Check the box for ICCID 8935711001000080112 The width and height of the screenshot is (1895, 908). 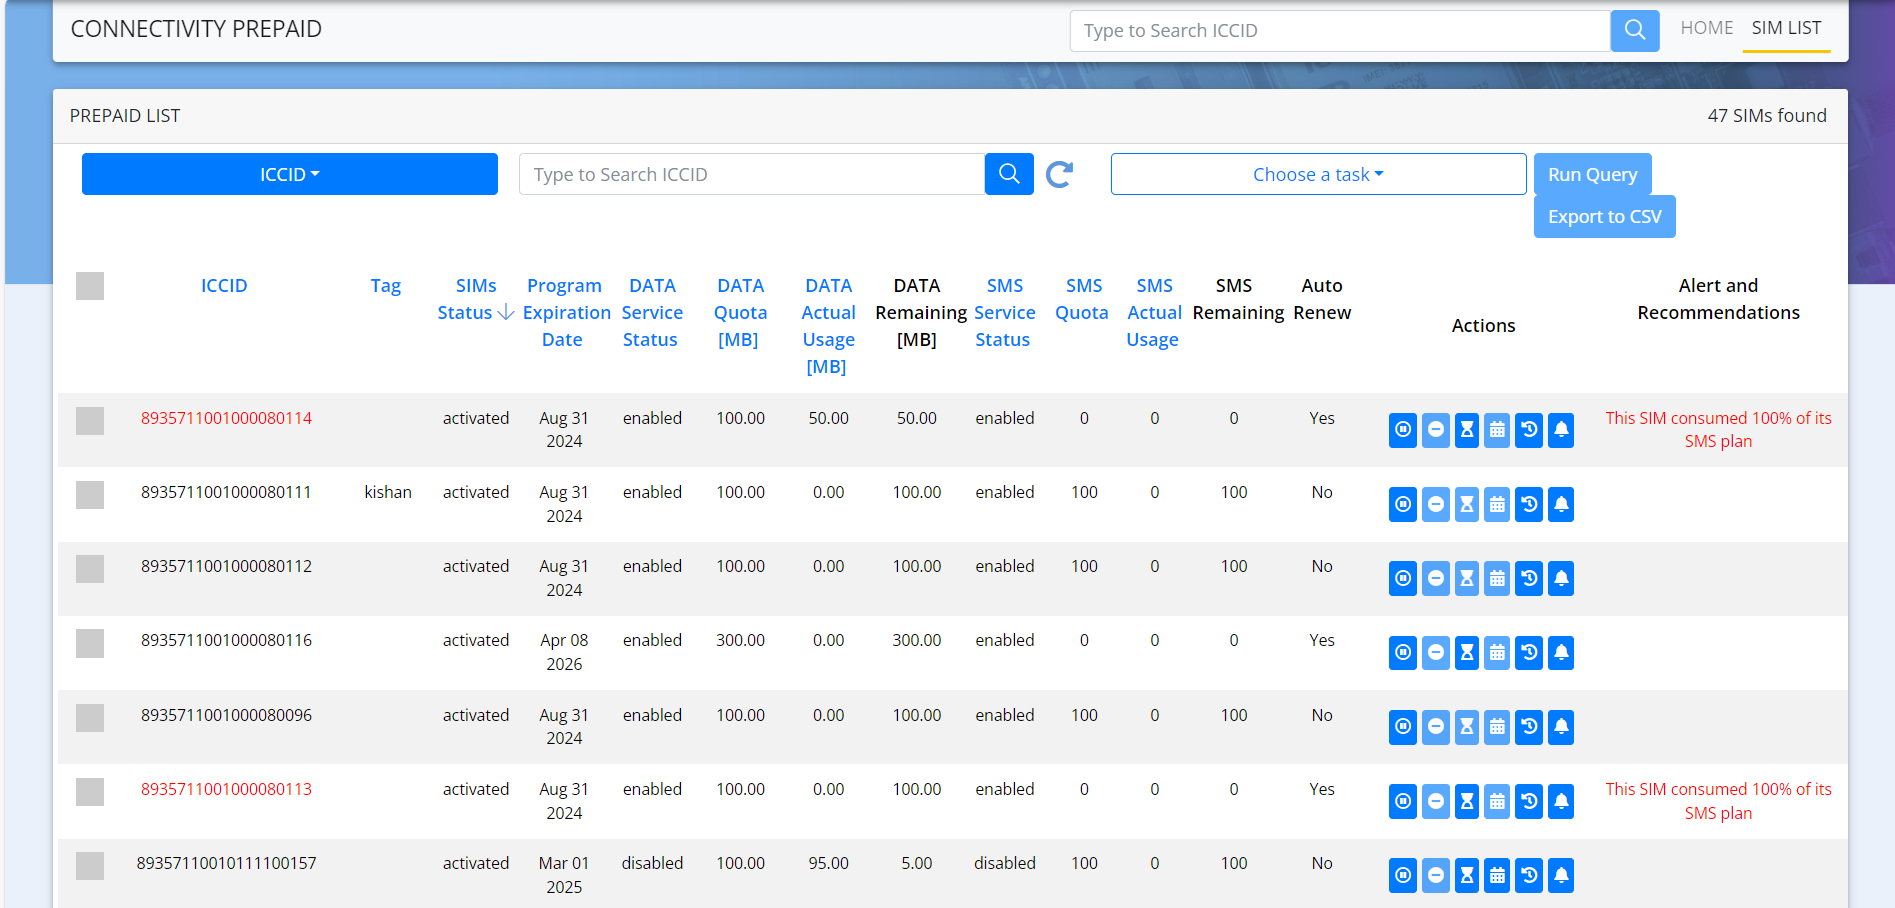tap(90, 569)
